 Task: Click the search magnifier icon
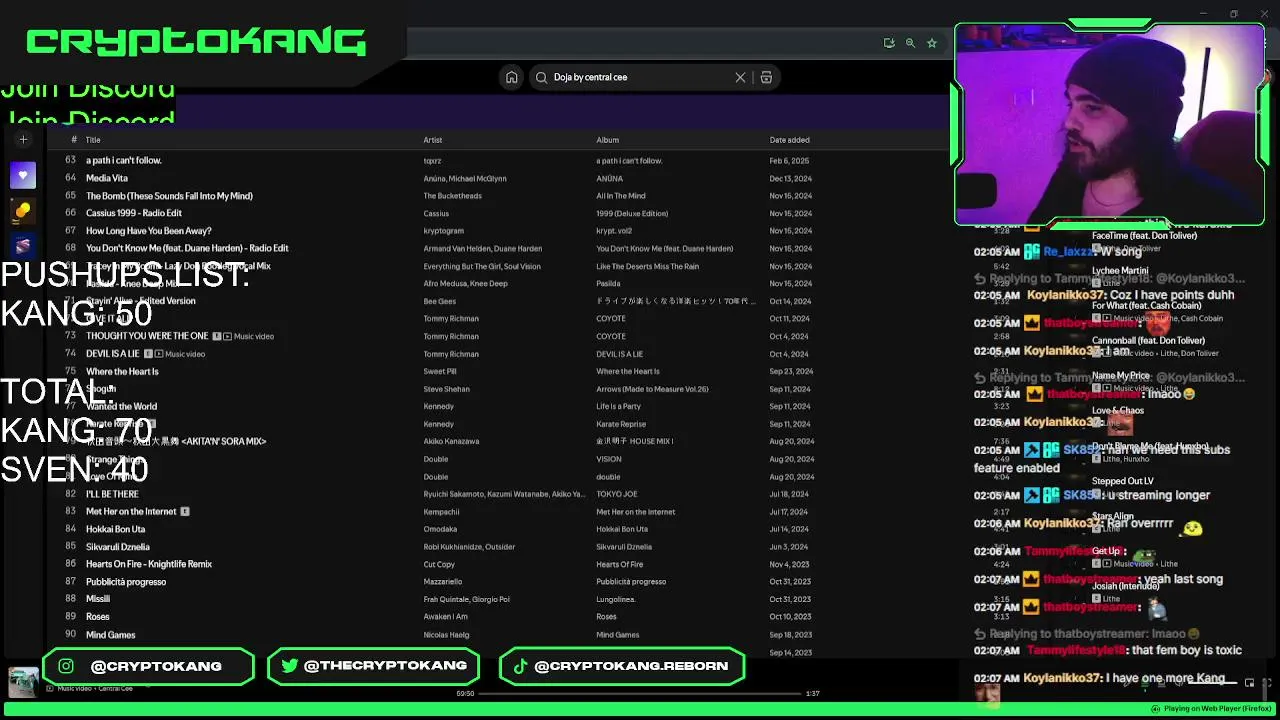coord(542,77)
